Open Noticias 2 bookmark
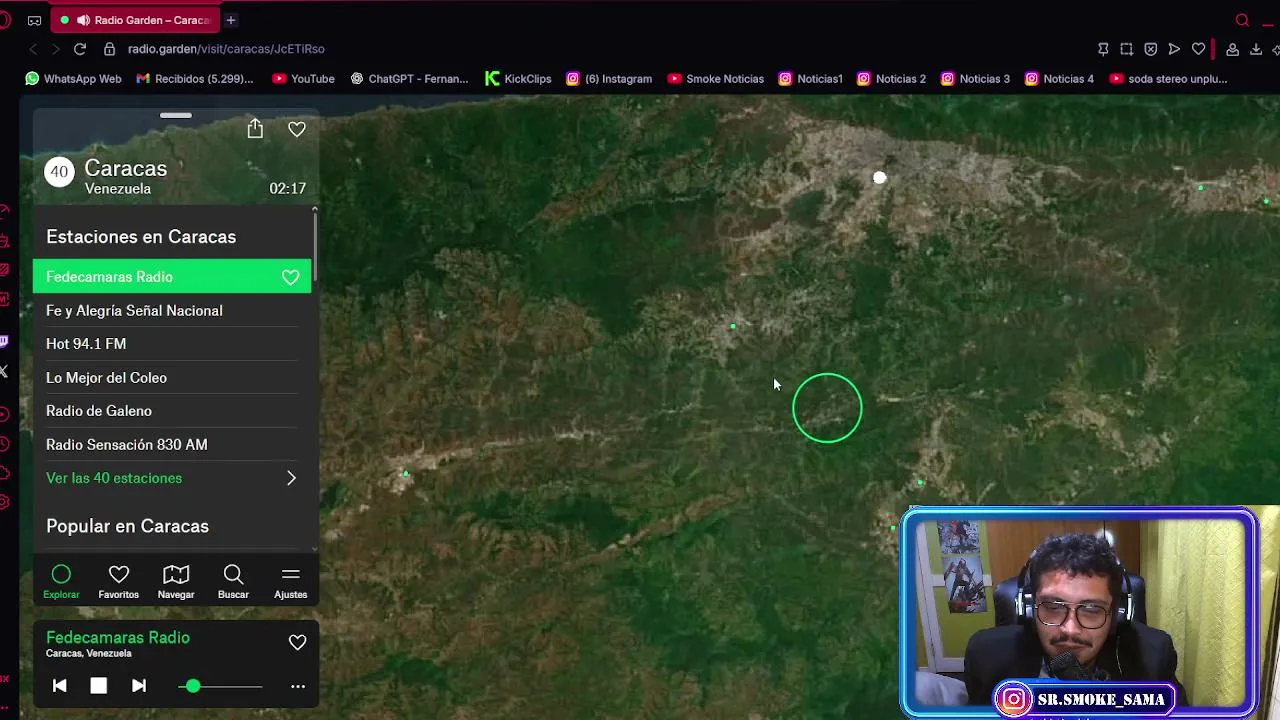Screen dimensions: 1280x720 click(x=892, y=79)
